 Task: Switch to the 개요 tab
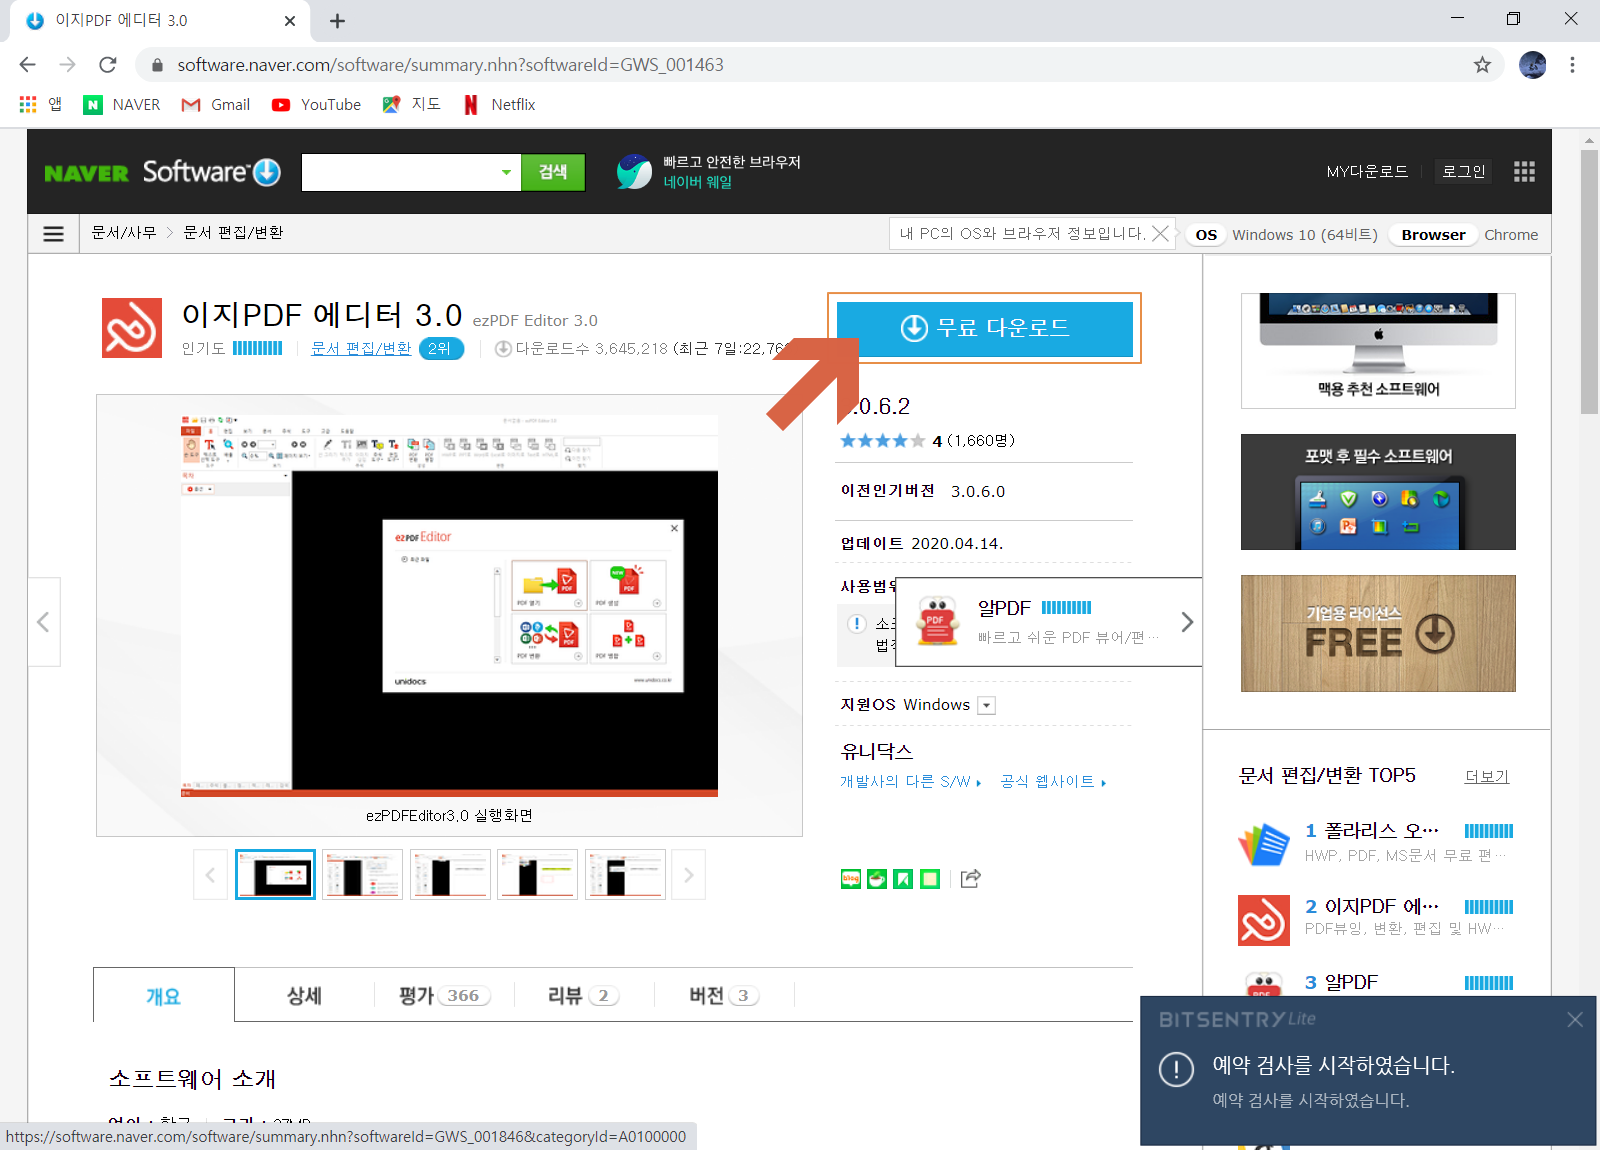tap(164, 996)
